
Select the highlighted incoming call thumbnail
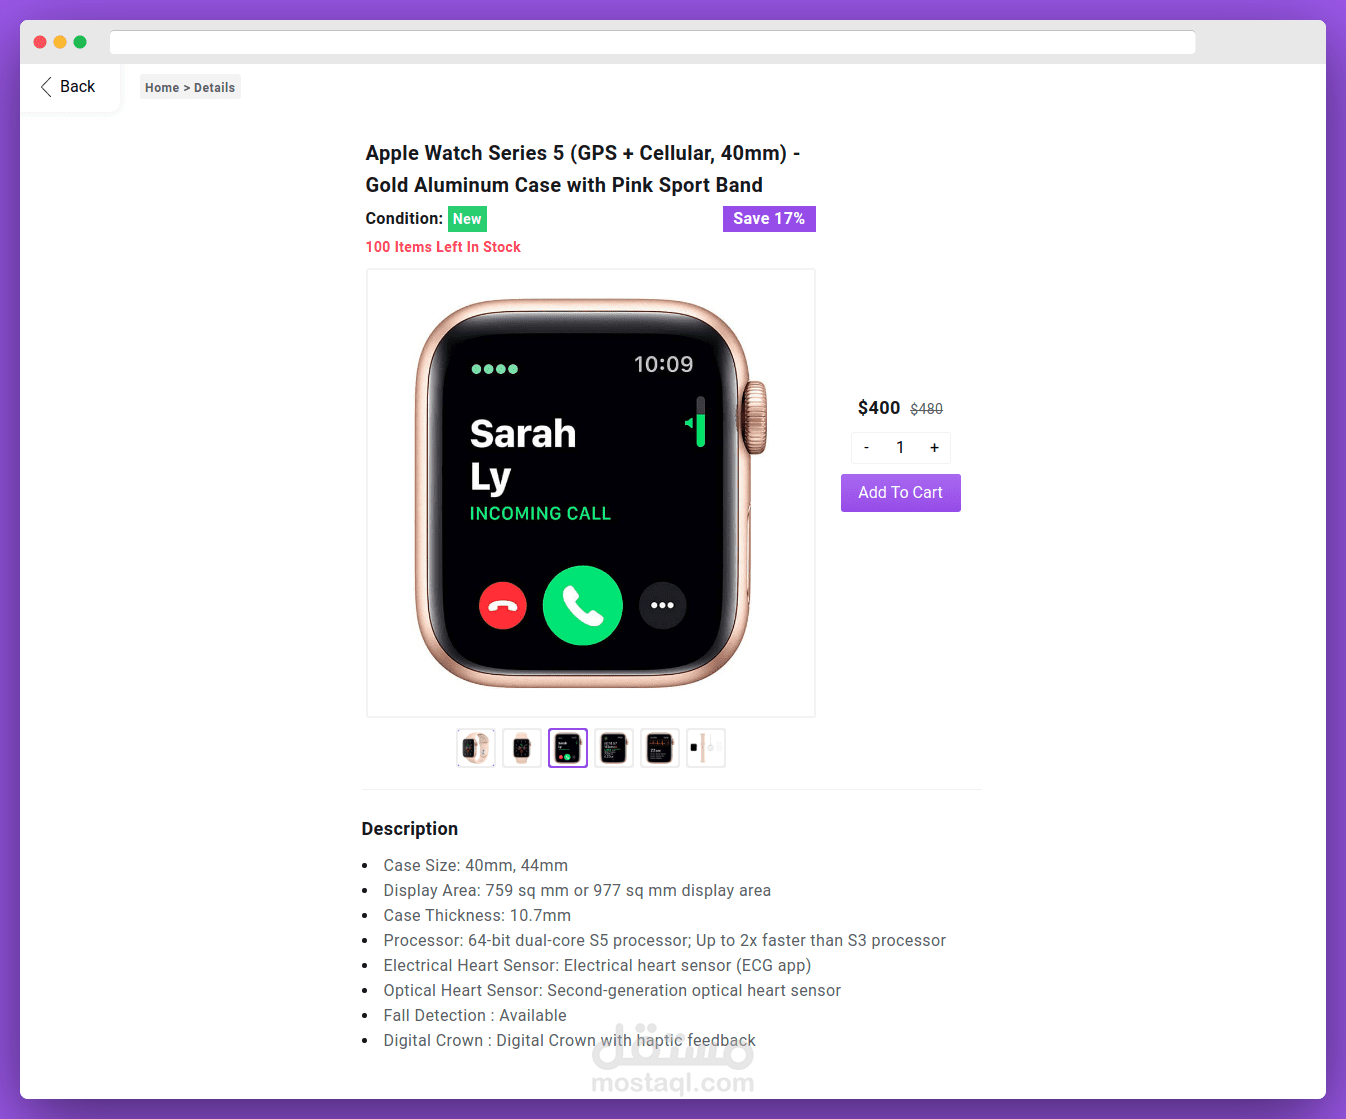coord(568,748)
